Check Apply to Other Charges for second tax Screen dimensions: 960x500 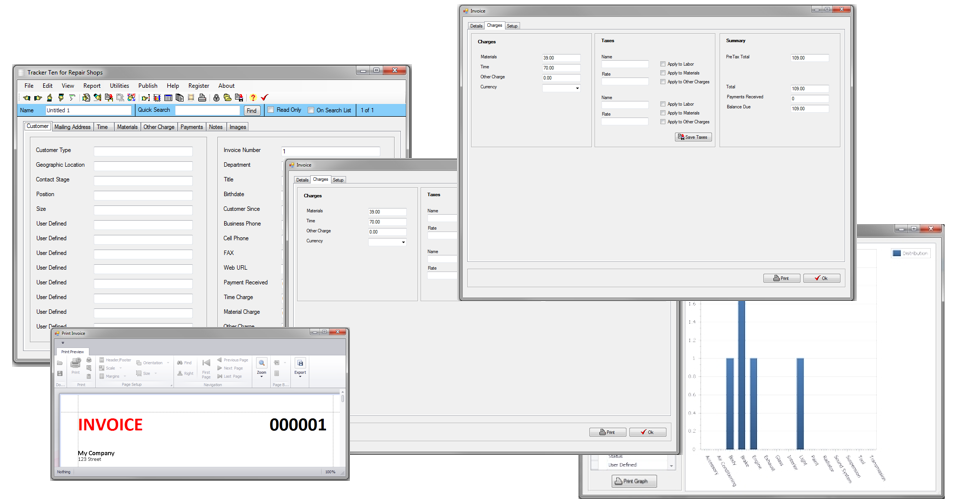click(x=663, y=122)
